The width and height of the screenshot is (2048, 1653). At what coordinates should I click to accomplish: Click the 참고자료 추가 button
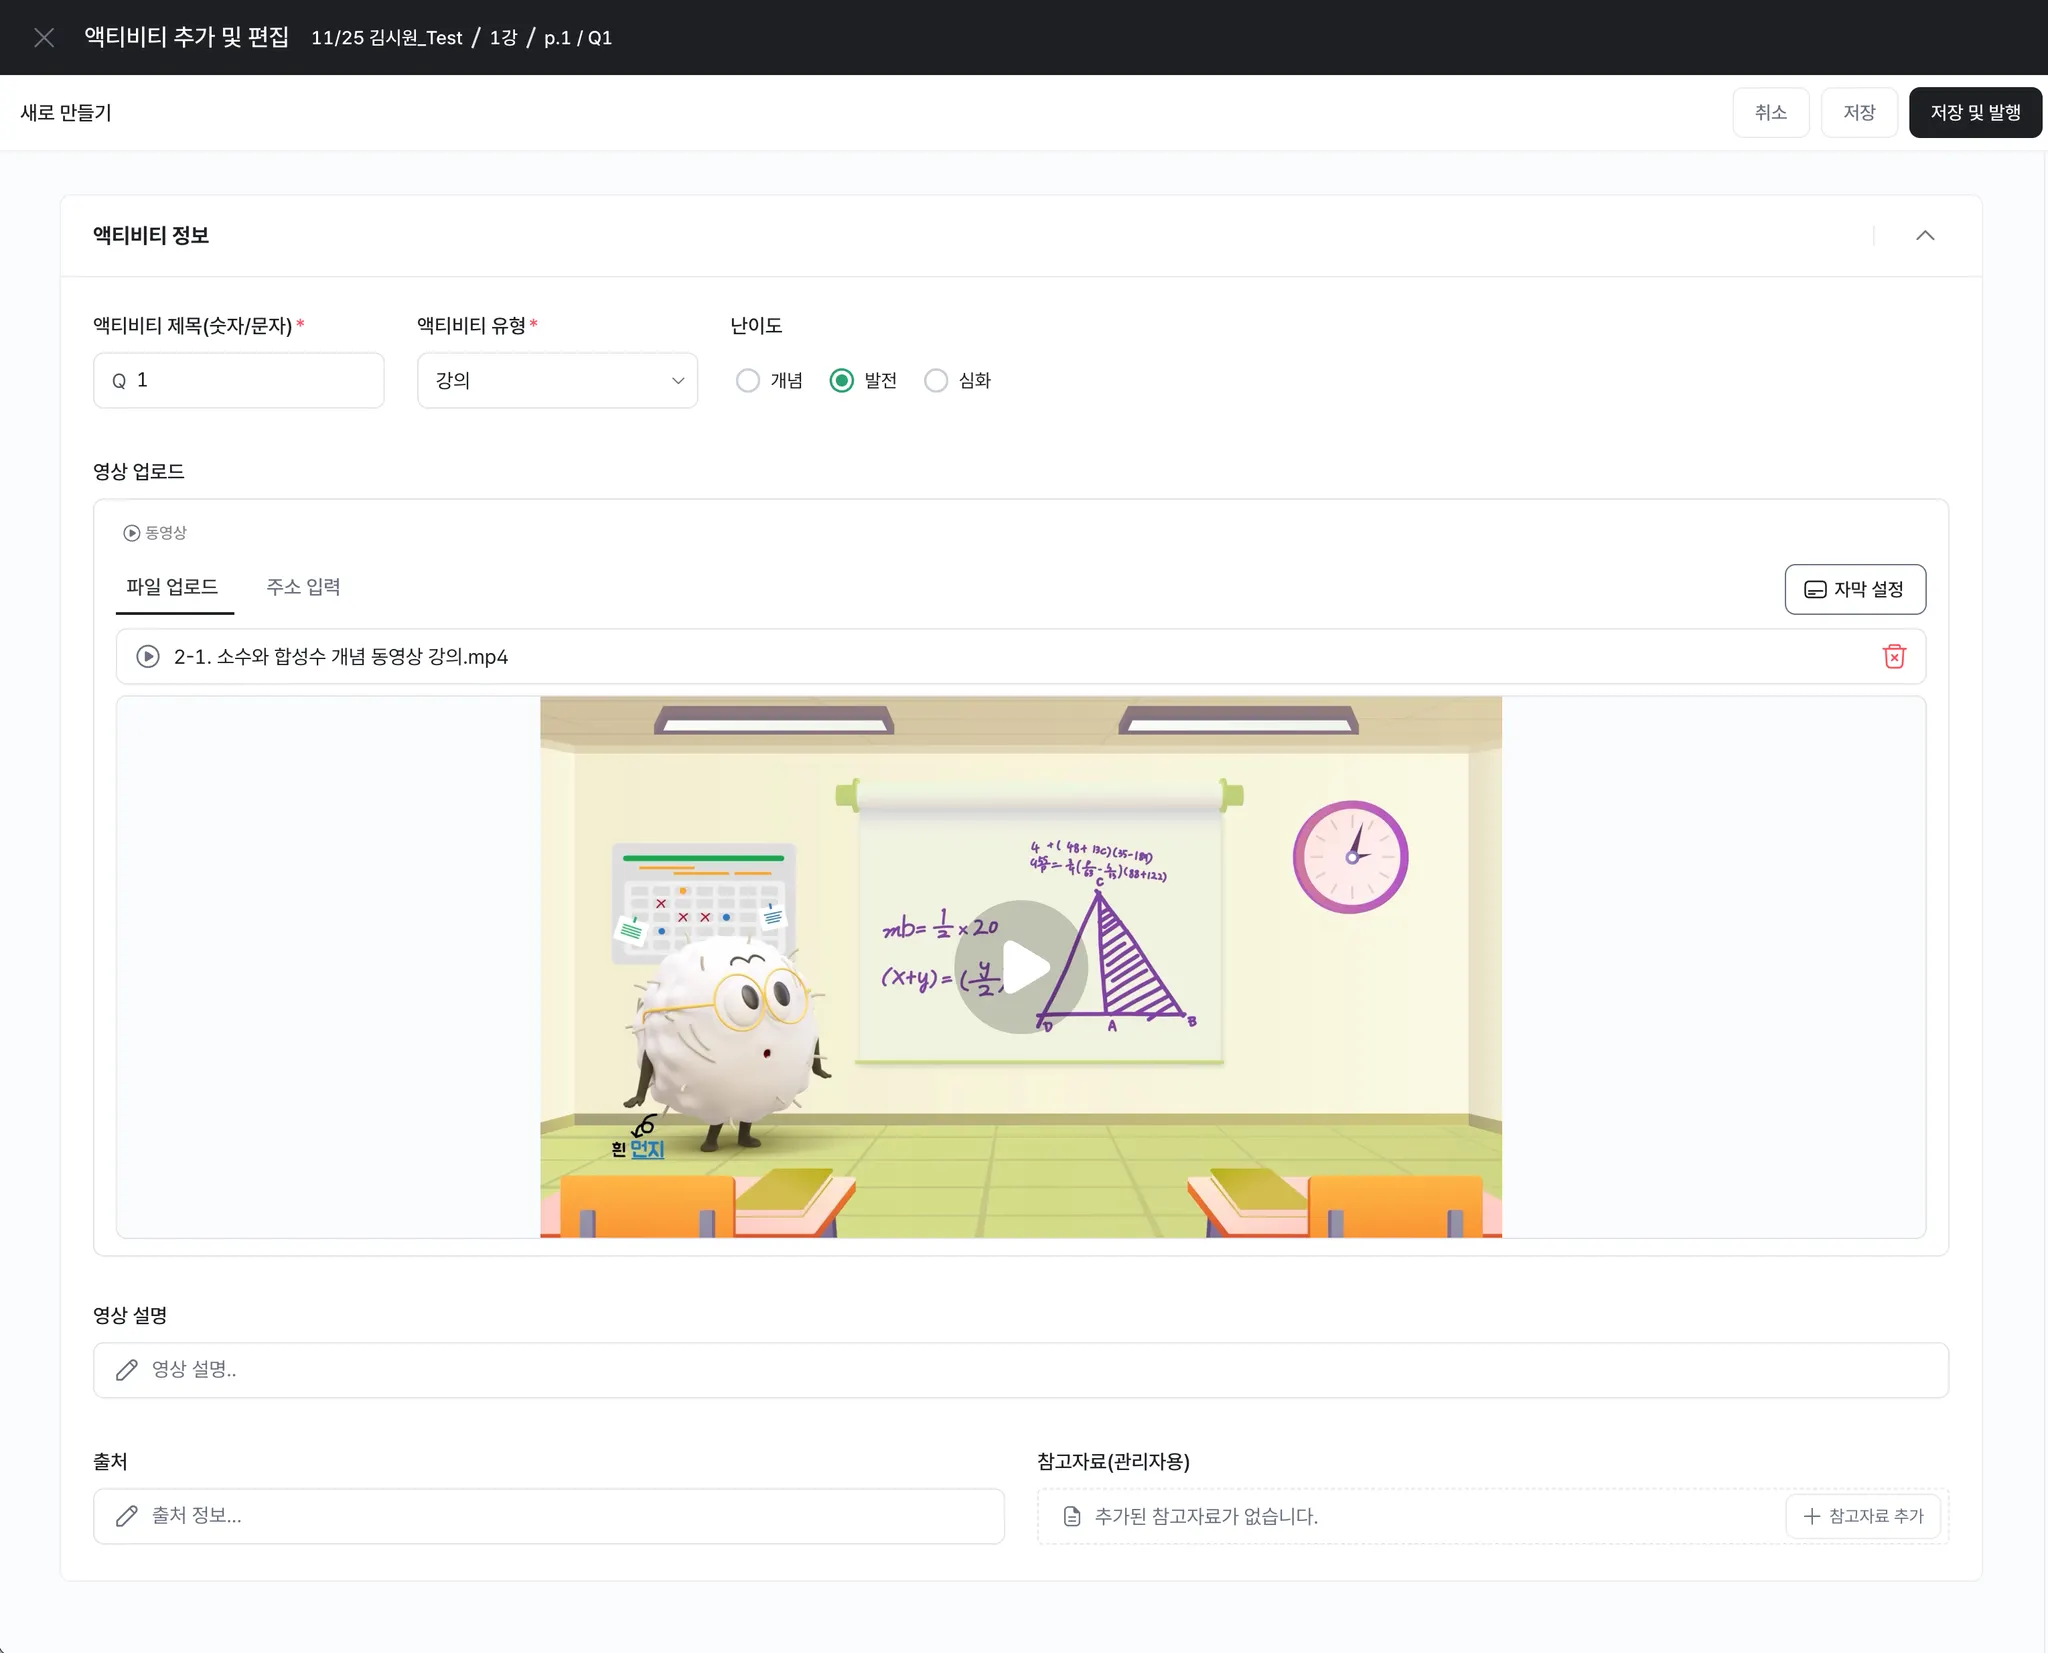coord(1862,1516)
